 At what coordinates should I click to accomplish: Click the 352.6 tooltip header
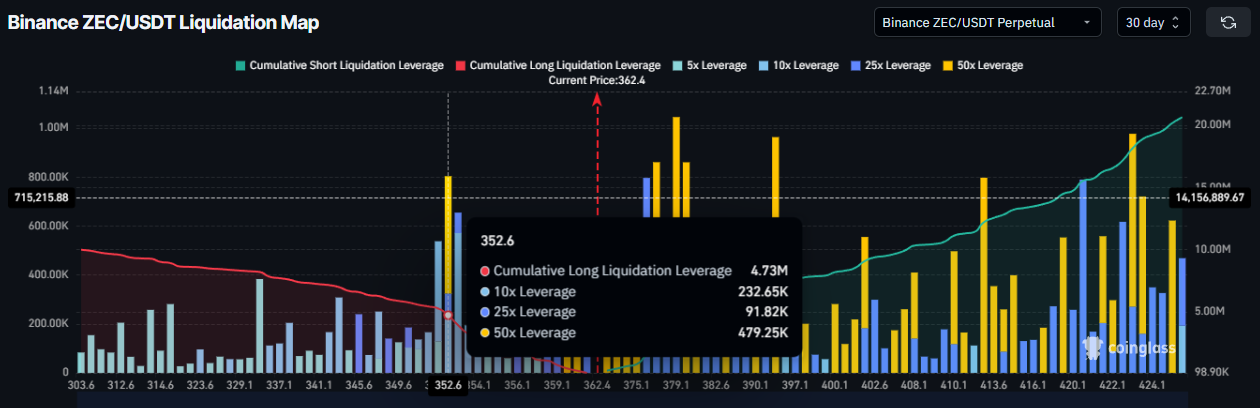(x=497, y=241)
